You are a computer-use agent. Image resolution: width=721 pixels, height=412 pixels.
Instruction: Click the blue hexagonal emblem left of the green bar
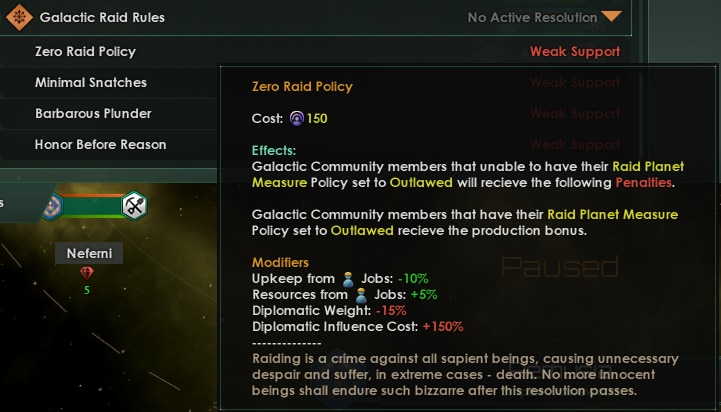(x=53, y=206)
